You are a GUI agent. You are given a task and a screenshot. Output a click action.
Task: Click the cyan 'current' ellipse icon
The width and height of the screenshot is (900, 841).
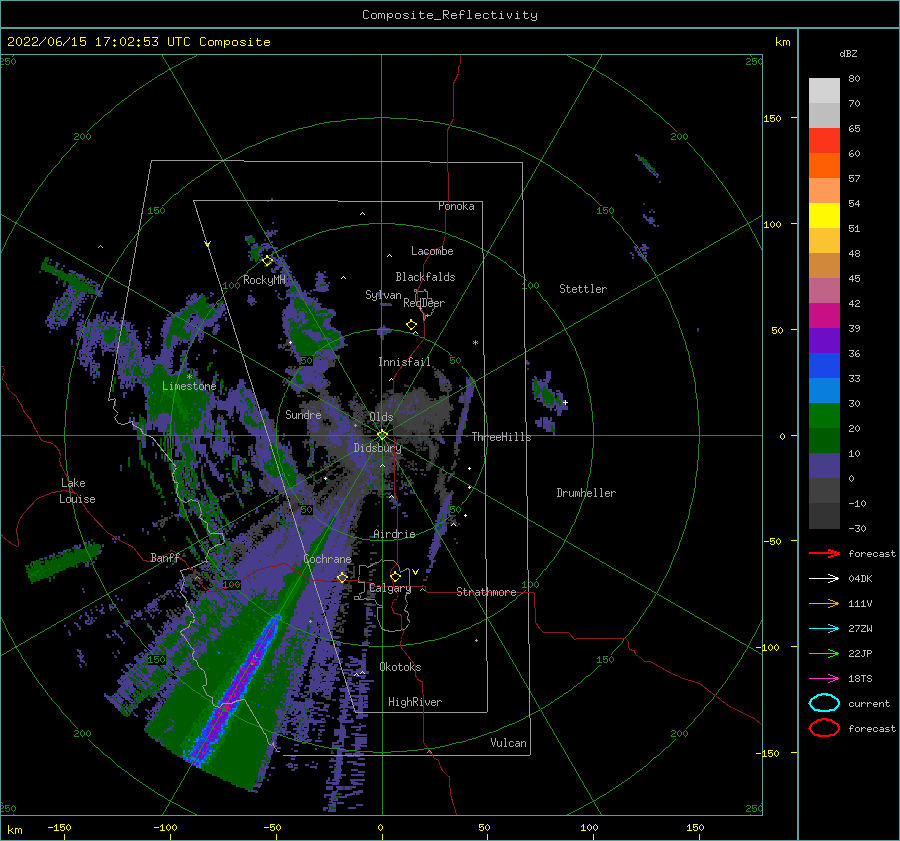(x=824, y=703)
